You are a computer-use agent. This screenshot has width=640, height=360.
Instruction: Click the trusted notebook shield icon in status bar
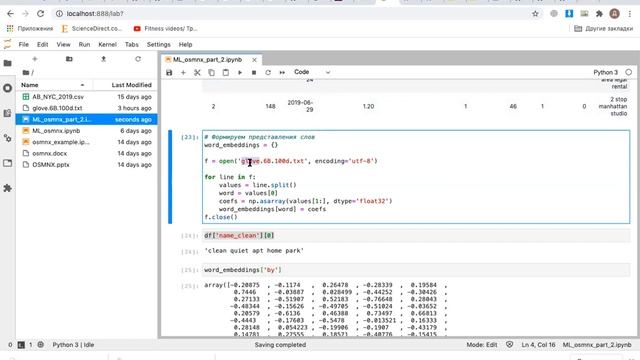[509, 344]
